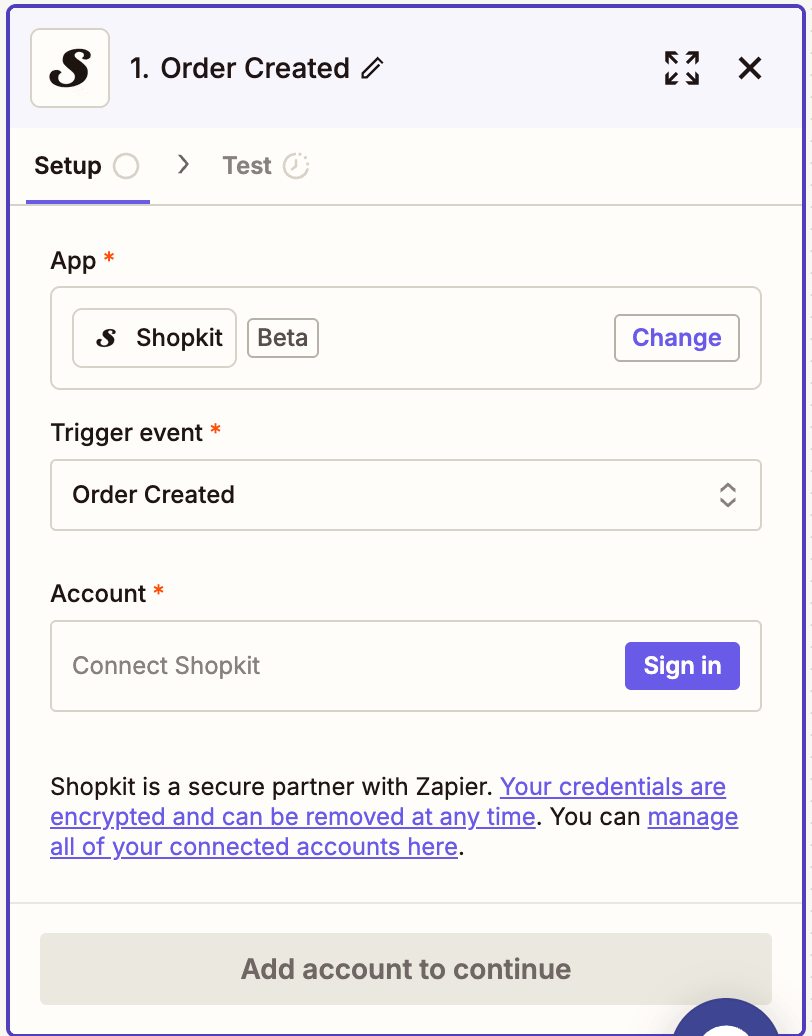
Task: Click the Connect Shopkit account field
Action: pos(330,666)
